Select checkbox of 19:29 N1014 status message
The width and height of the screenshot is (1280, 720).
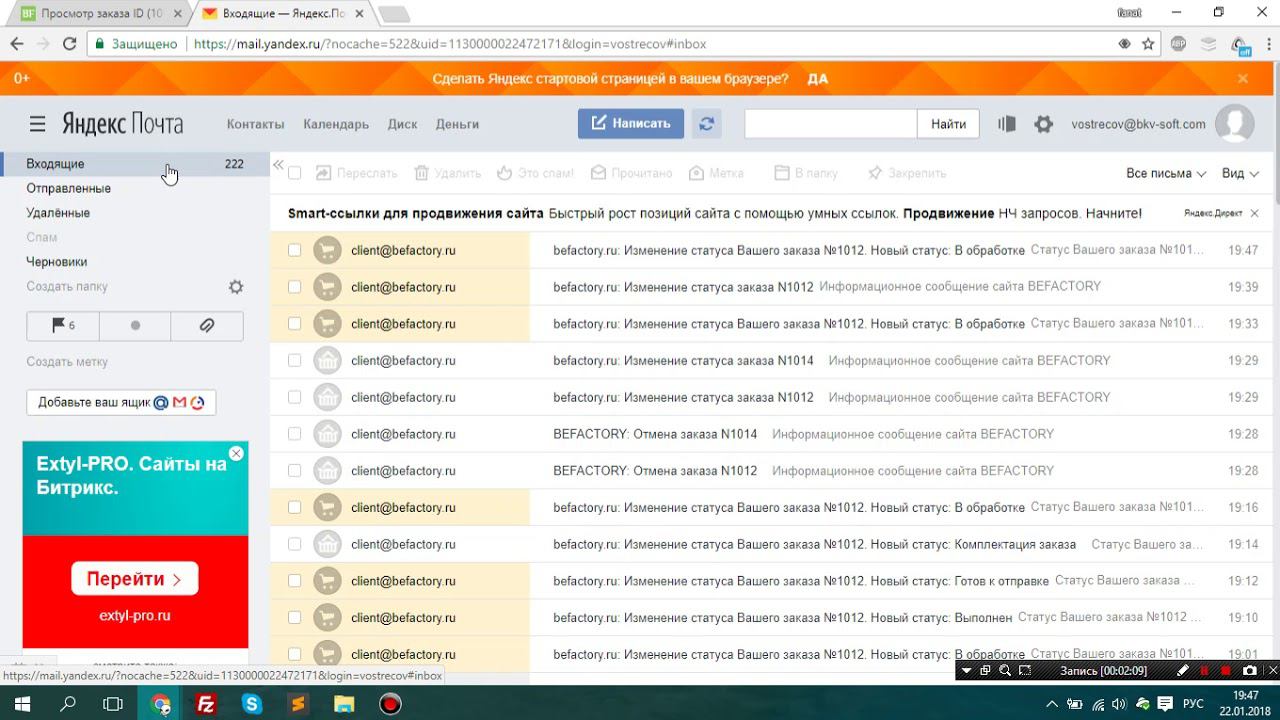294,360
